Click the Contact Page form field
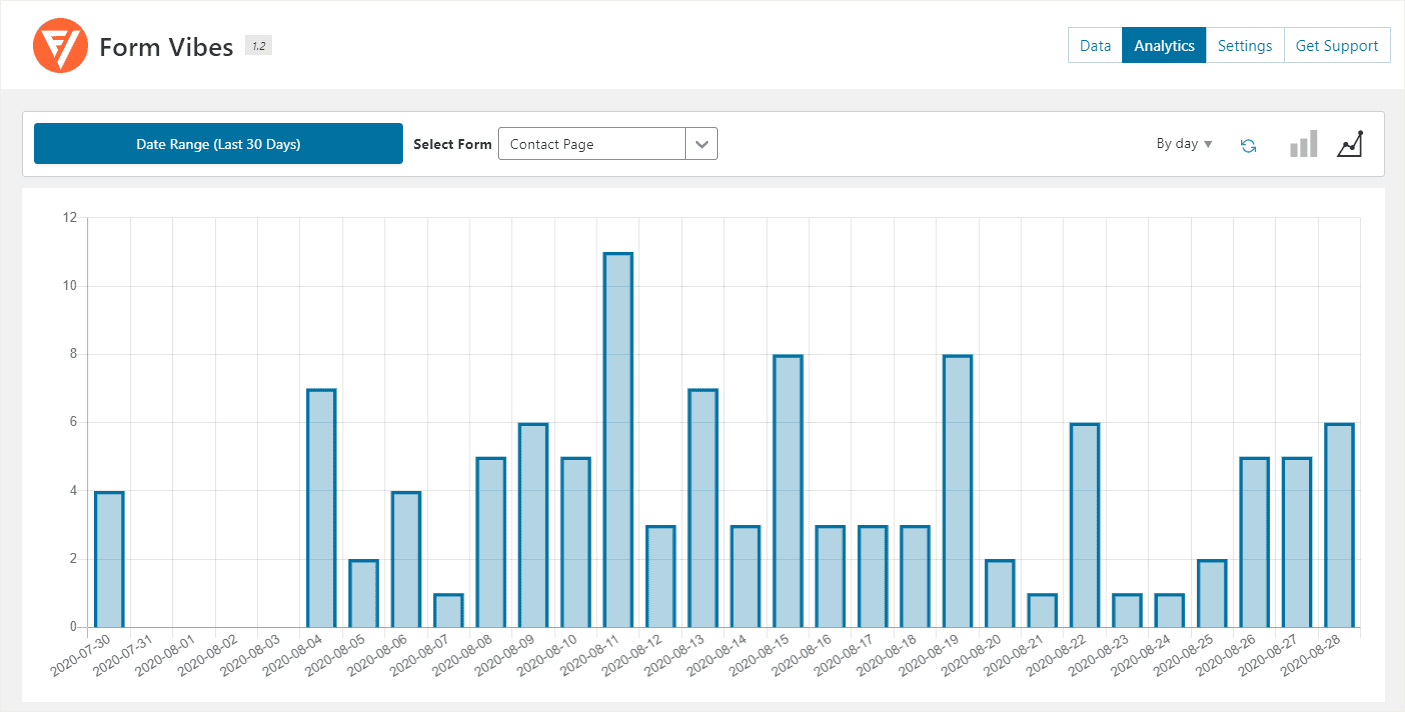The width and height of the screenshot is (1405, 712). [x=591, y=144]
